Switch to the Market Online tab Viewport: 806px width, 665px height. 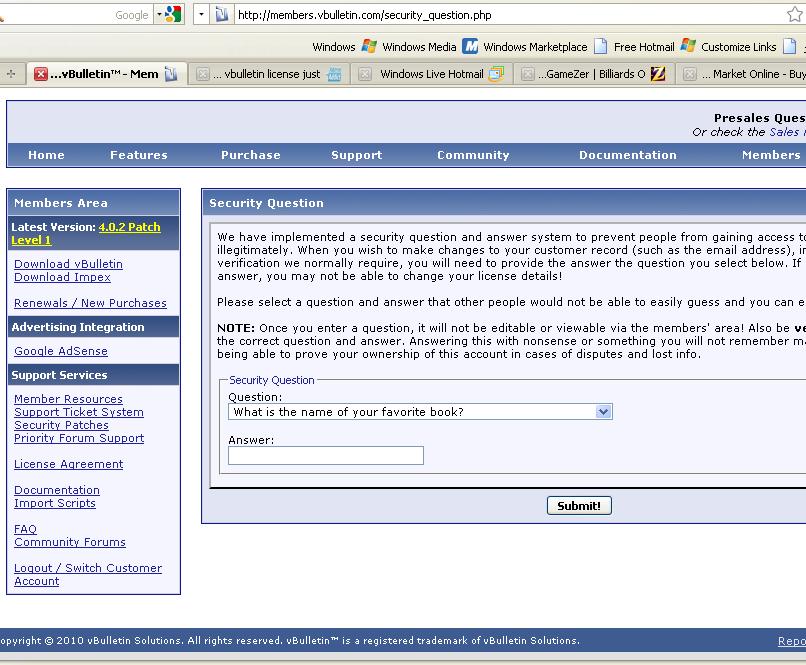(741, 75)
